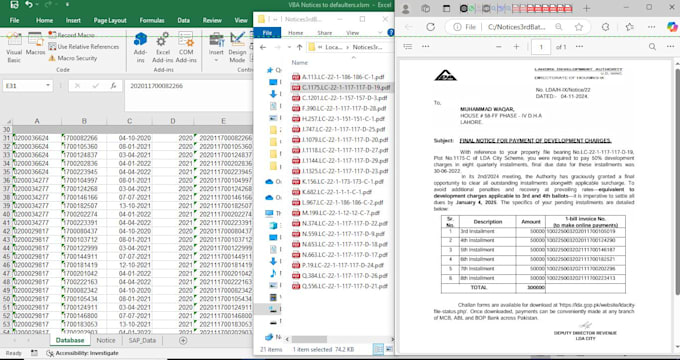Select column C header in Excel
Viewport: 680px width, 360px height.
(x=129, y=121)
